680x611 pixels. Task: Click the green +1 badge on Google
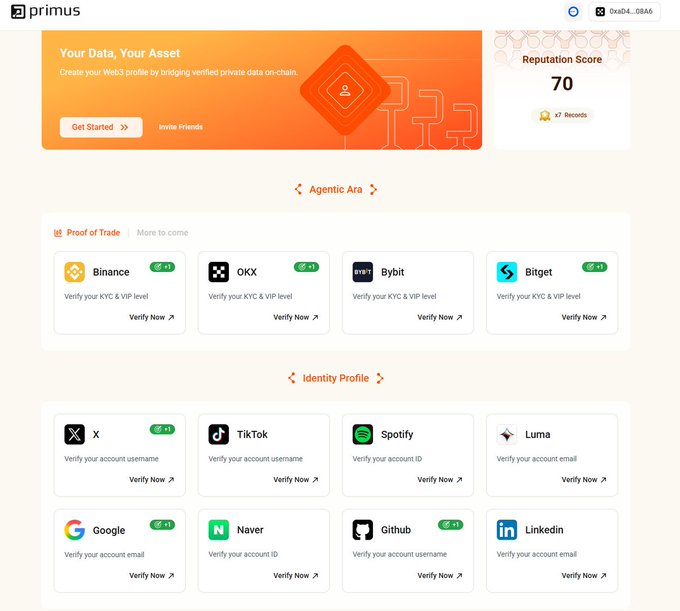(x=162, y=525)
